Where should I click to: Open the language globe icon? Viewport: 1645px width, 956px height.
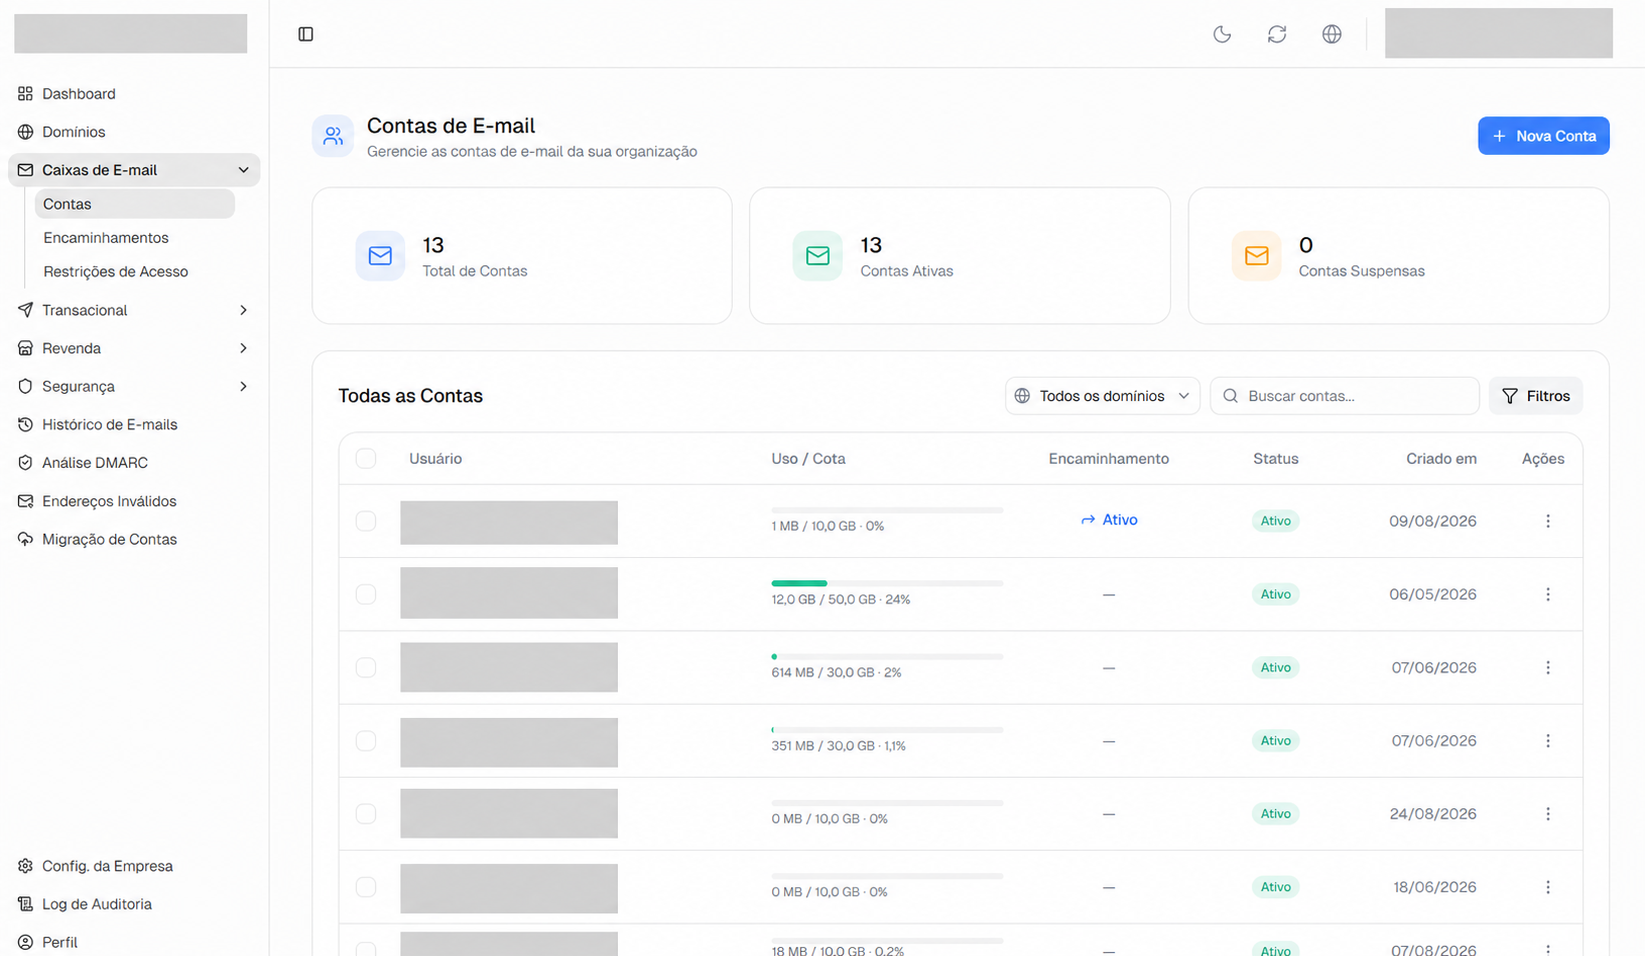coord(1332,34)
